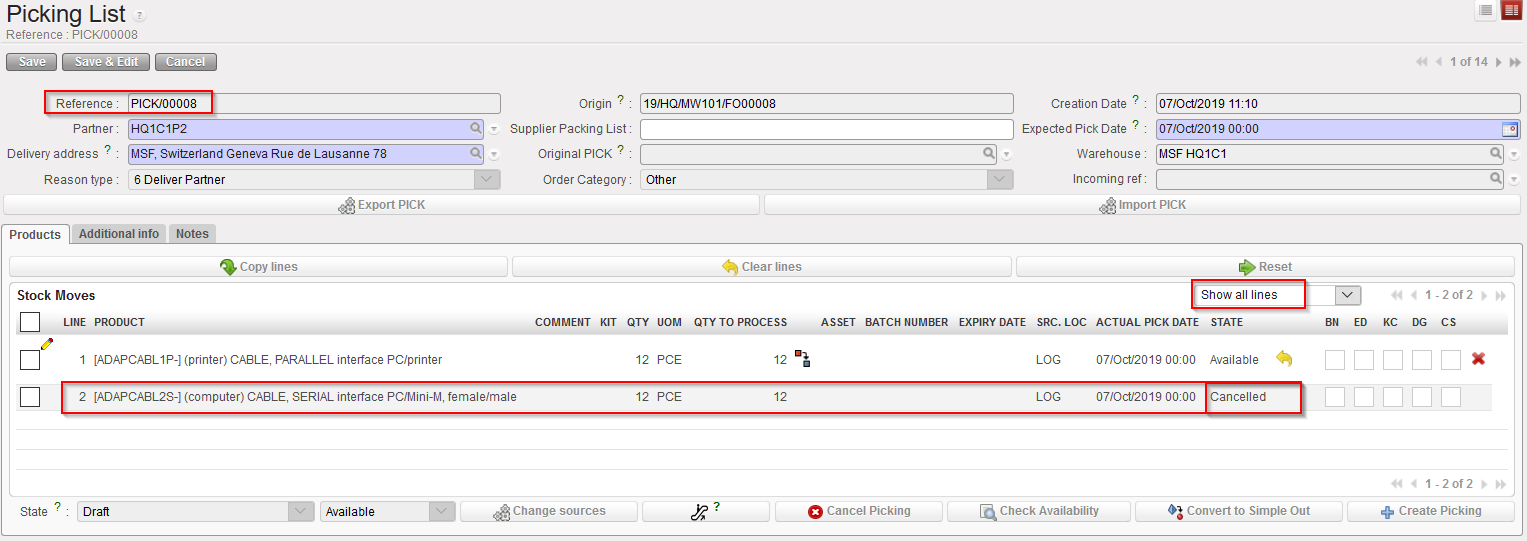Click into the Supplier Packing List field
Screen dimensions: 1527x541
[x=826, y=129]
